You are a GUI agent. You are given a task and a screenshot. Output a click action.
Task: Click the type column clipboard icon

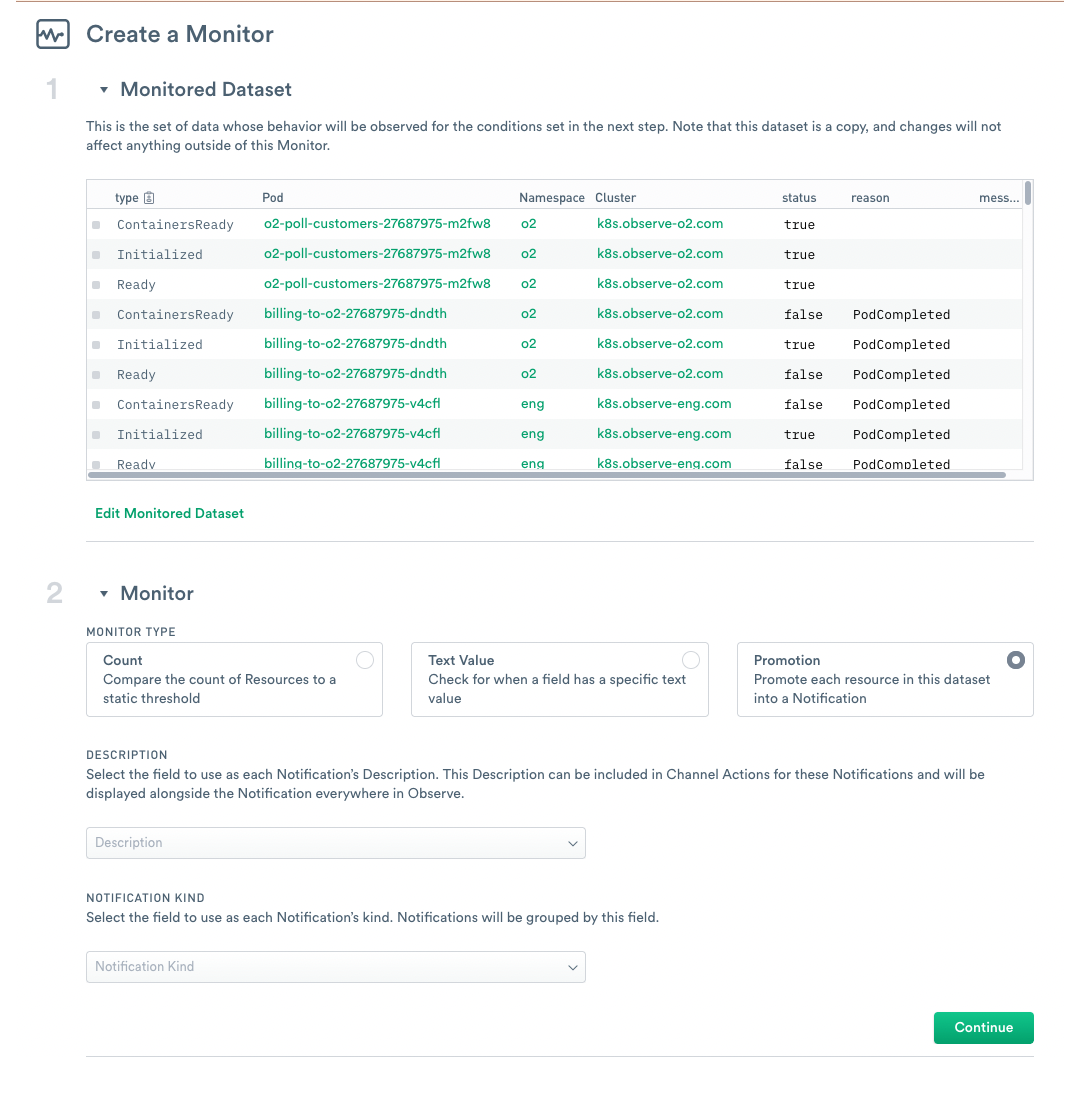tap(148, 198)
